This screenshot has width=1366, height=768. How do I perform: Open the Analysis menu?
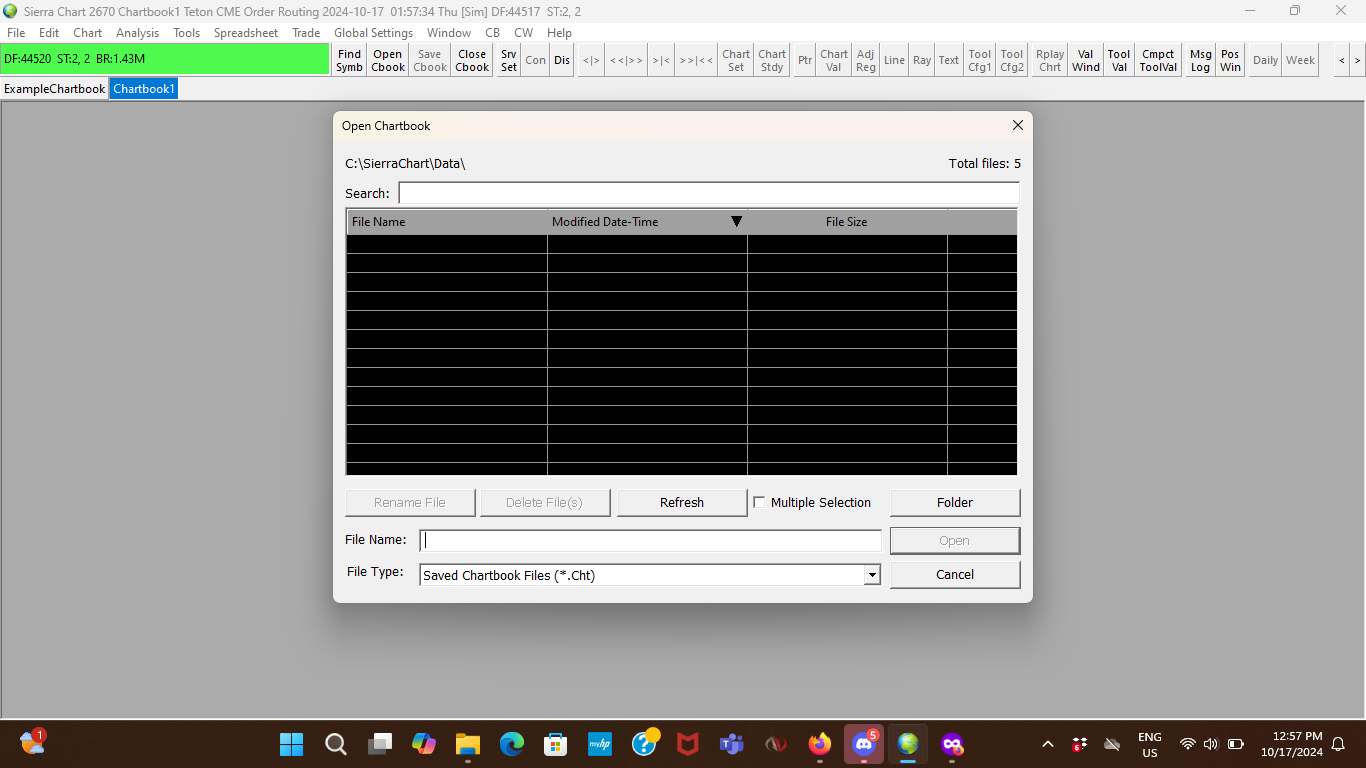(138, 33)
